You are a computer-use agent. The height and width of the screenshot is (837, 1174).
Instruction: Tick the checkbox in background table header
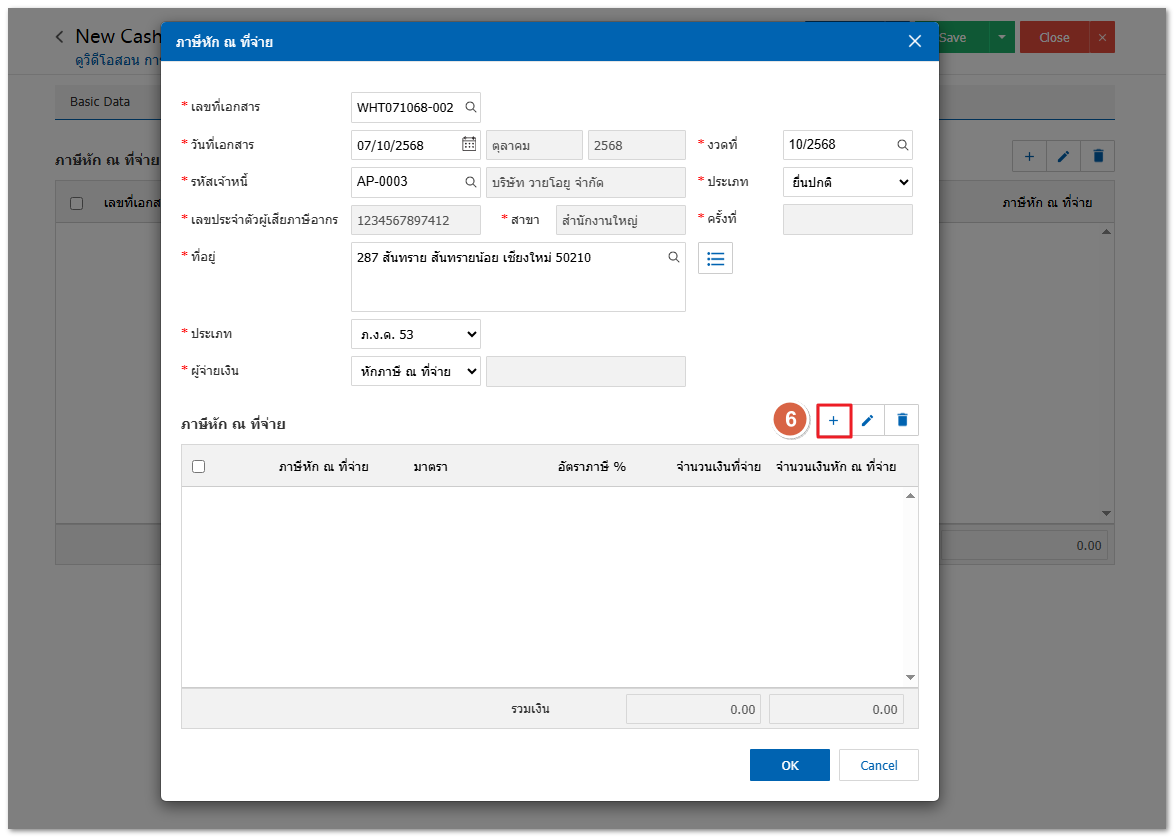(x=77, y=203)
